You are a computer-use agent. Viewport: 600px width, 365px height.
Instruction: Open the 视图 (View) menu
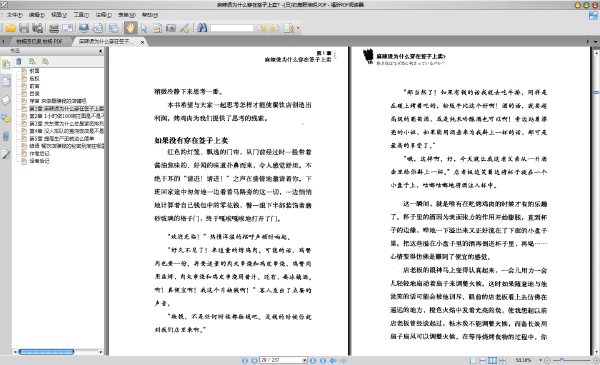click(59, 15)
